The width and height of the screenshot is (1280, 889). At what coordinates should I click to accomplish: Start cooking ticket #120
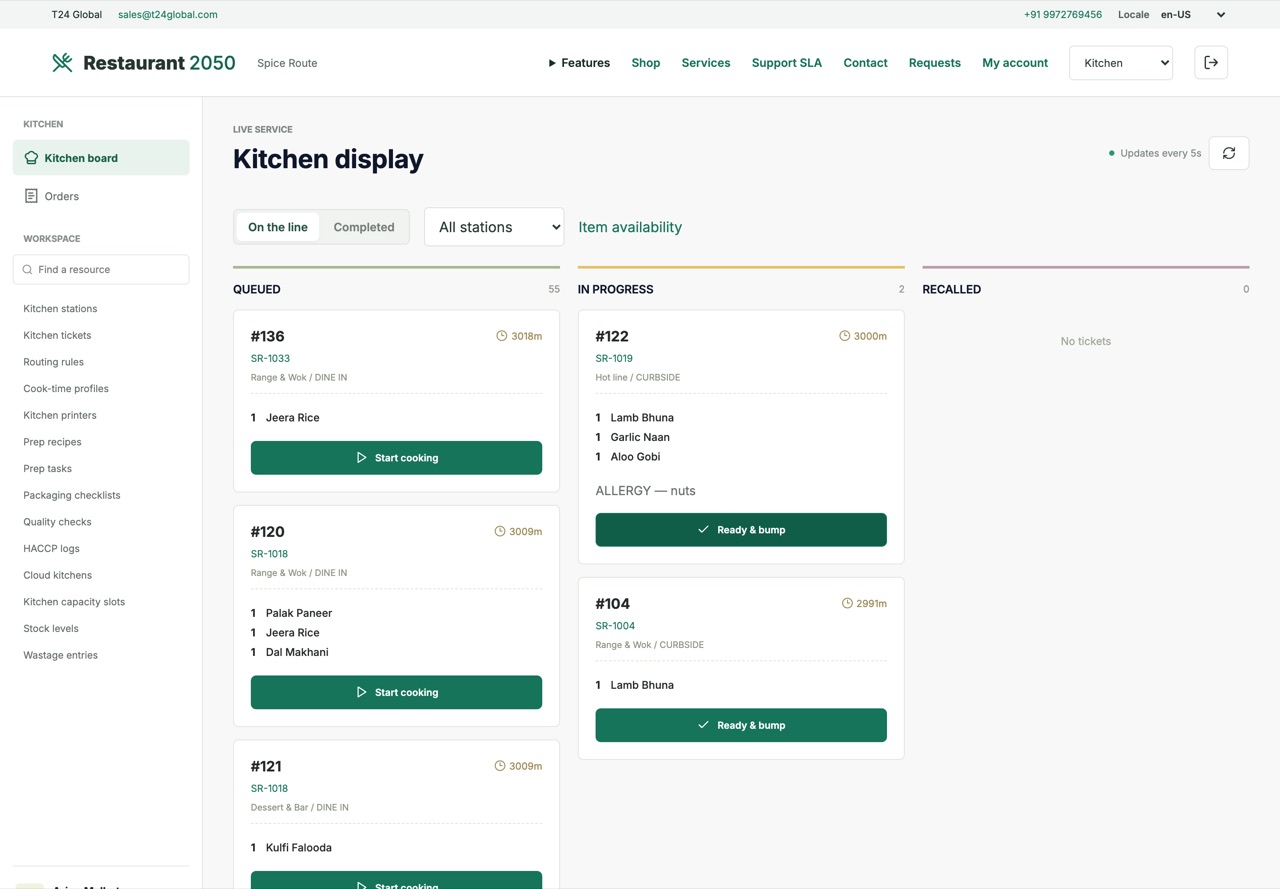[x=396, y=692]
